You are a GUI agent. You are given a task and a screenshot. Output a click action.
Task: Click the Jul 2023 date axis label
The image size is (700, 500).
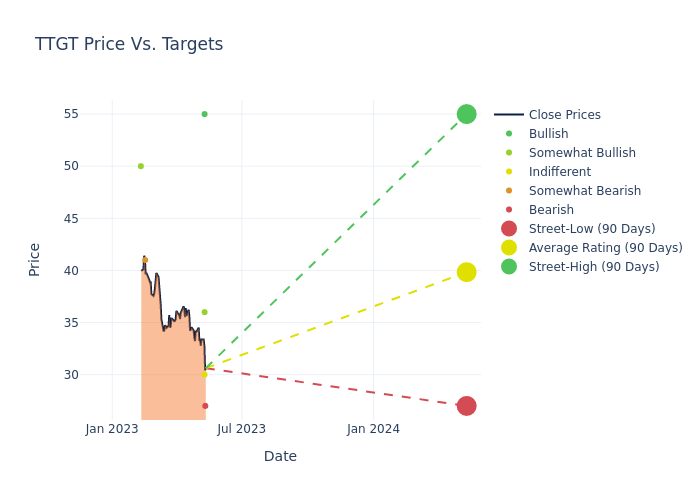pos(242,429)
